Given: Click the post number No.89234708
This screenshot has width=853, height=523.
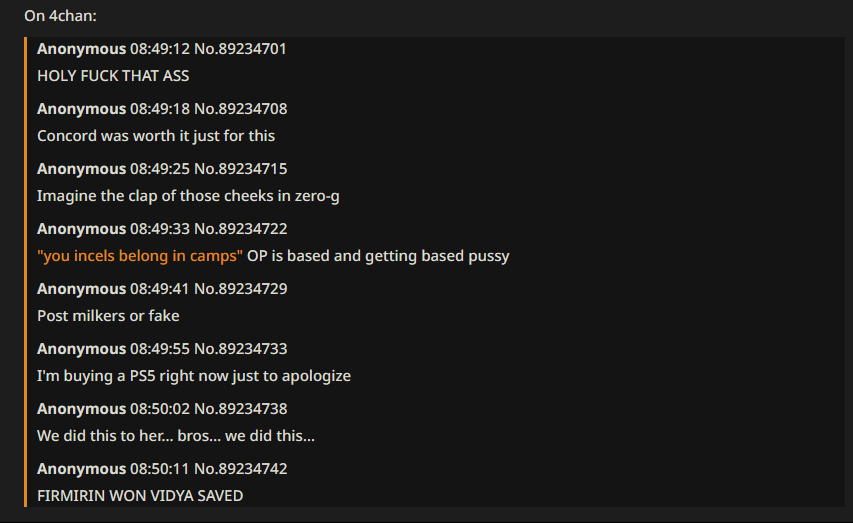Looking at the screenshot, I should click(240, 109).
